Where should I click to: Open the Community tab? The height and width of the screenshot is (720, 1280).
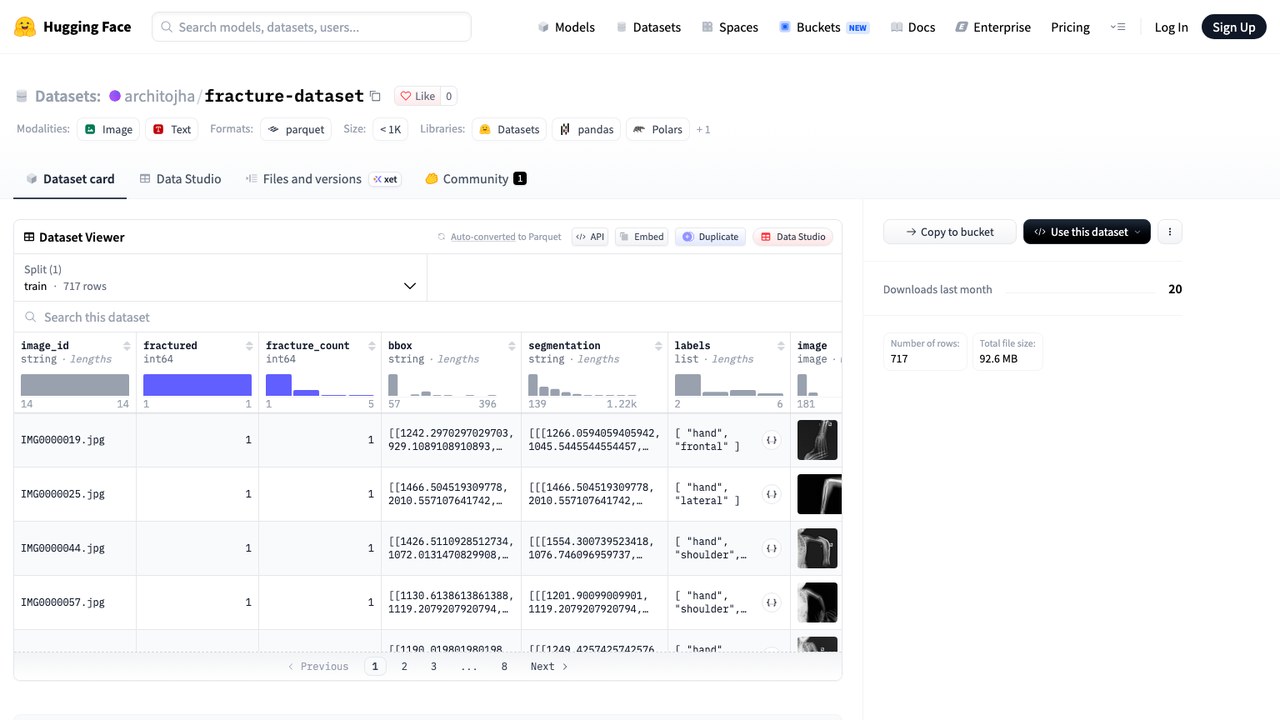476,179
